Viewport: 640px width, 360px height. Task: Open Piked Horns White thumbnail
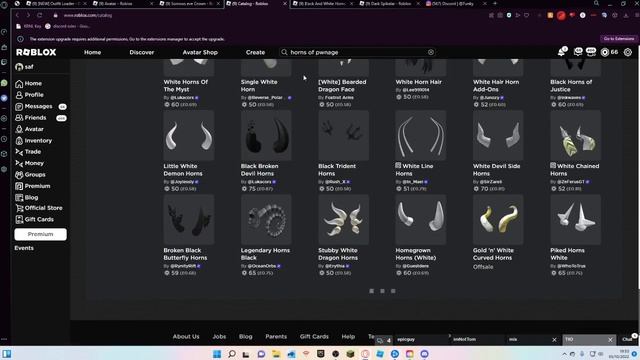[x=576, y=220]
